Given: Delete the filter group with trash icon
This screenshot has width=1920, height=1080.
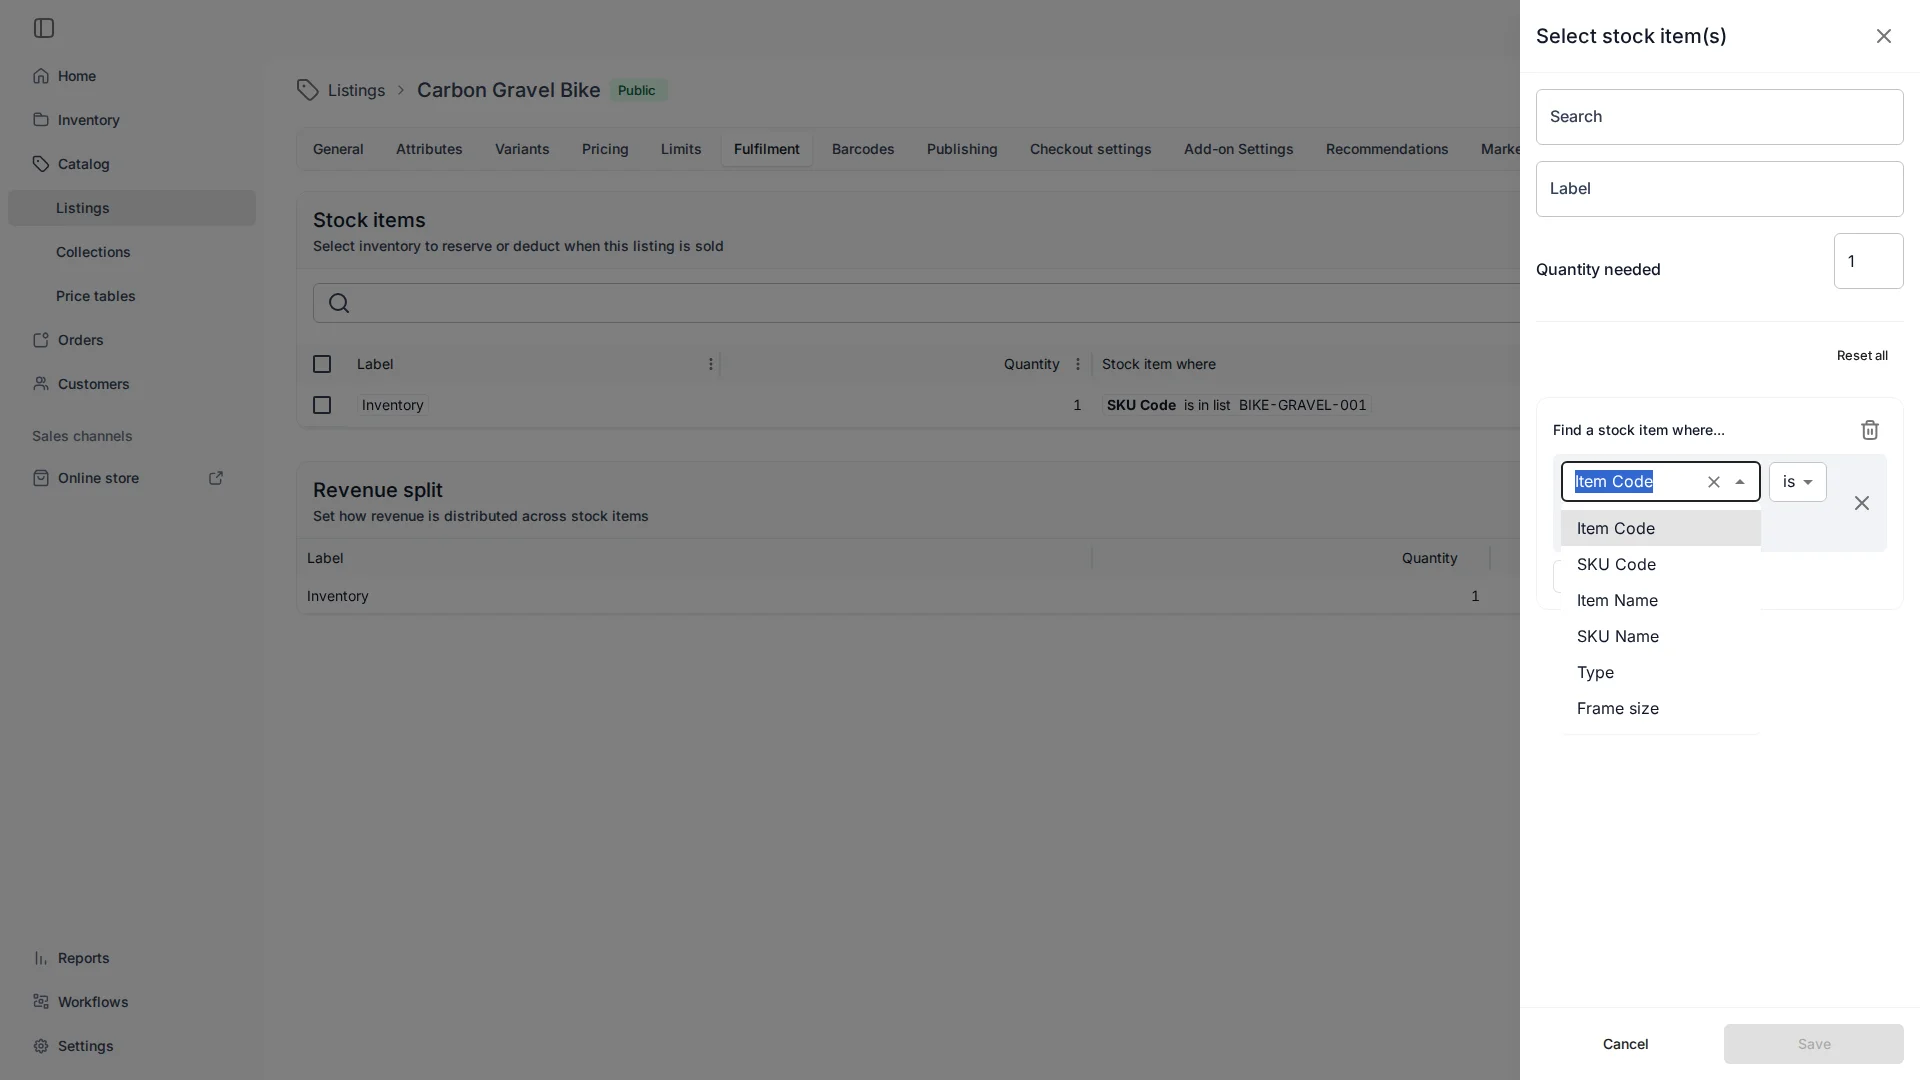Looking at the screenshot, I should (x=1870, y=430).
